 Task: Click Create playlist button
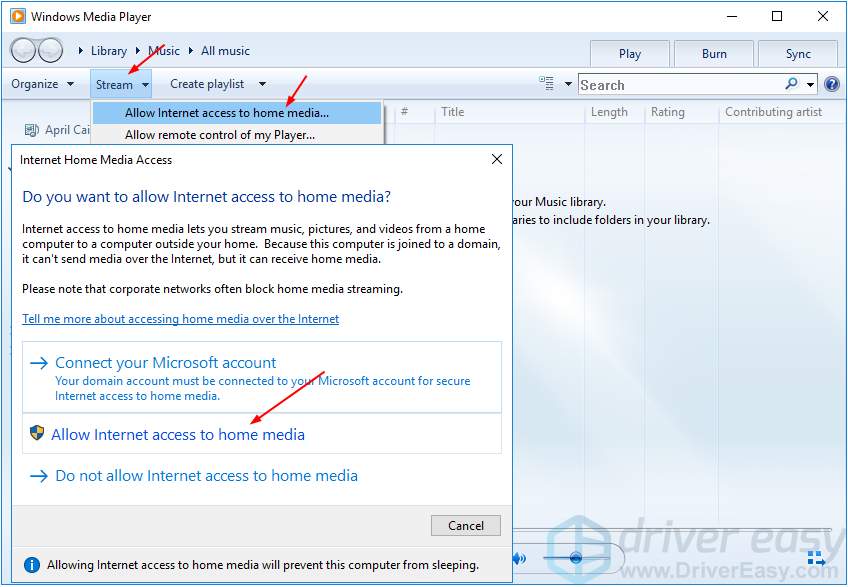(207, 84)
